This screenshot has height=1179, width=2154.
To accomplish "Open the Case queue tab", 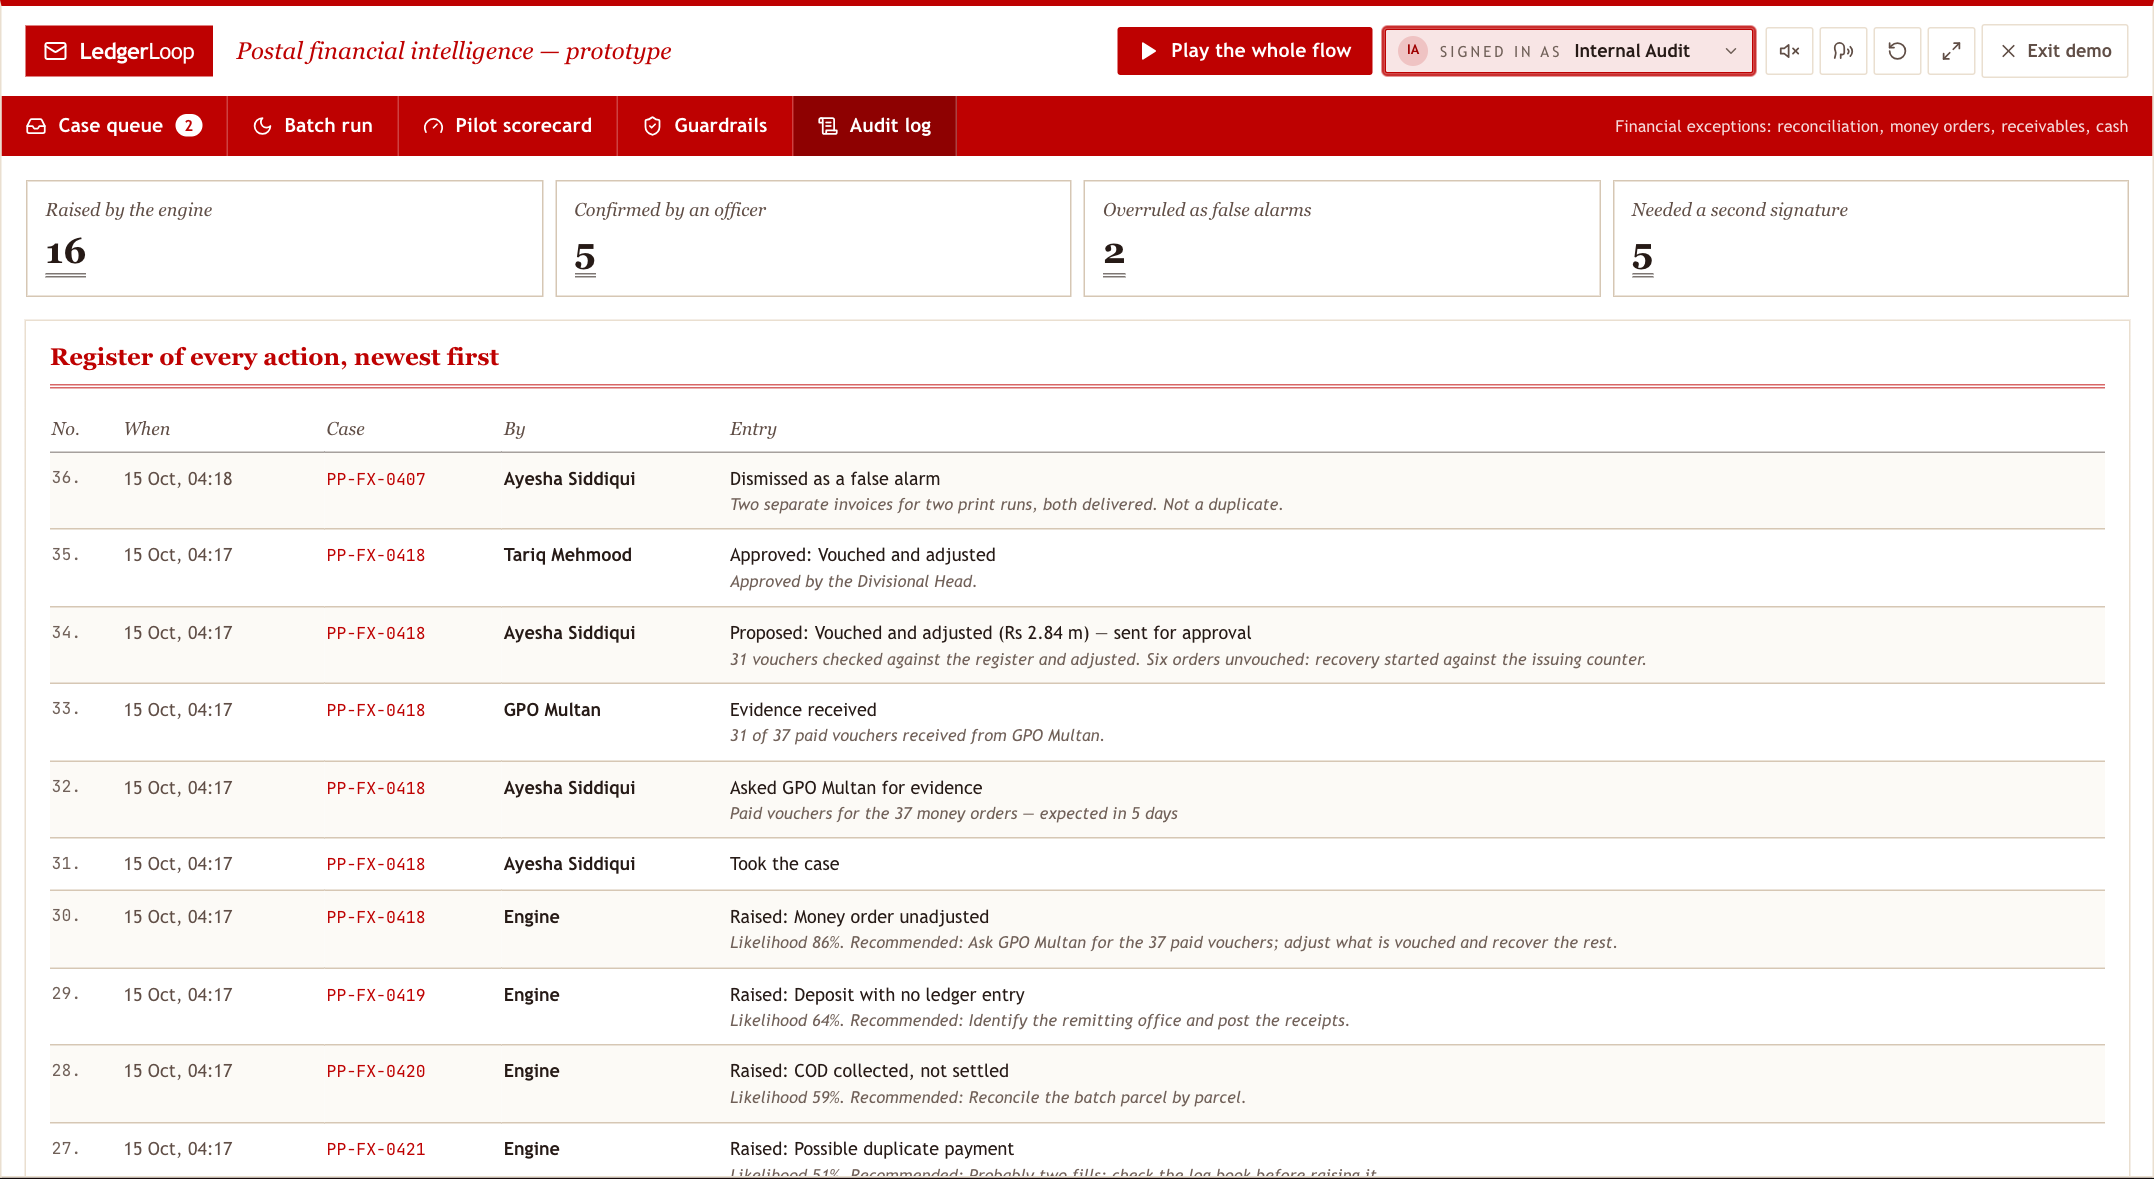I will pos(114,126).
